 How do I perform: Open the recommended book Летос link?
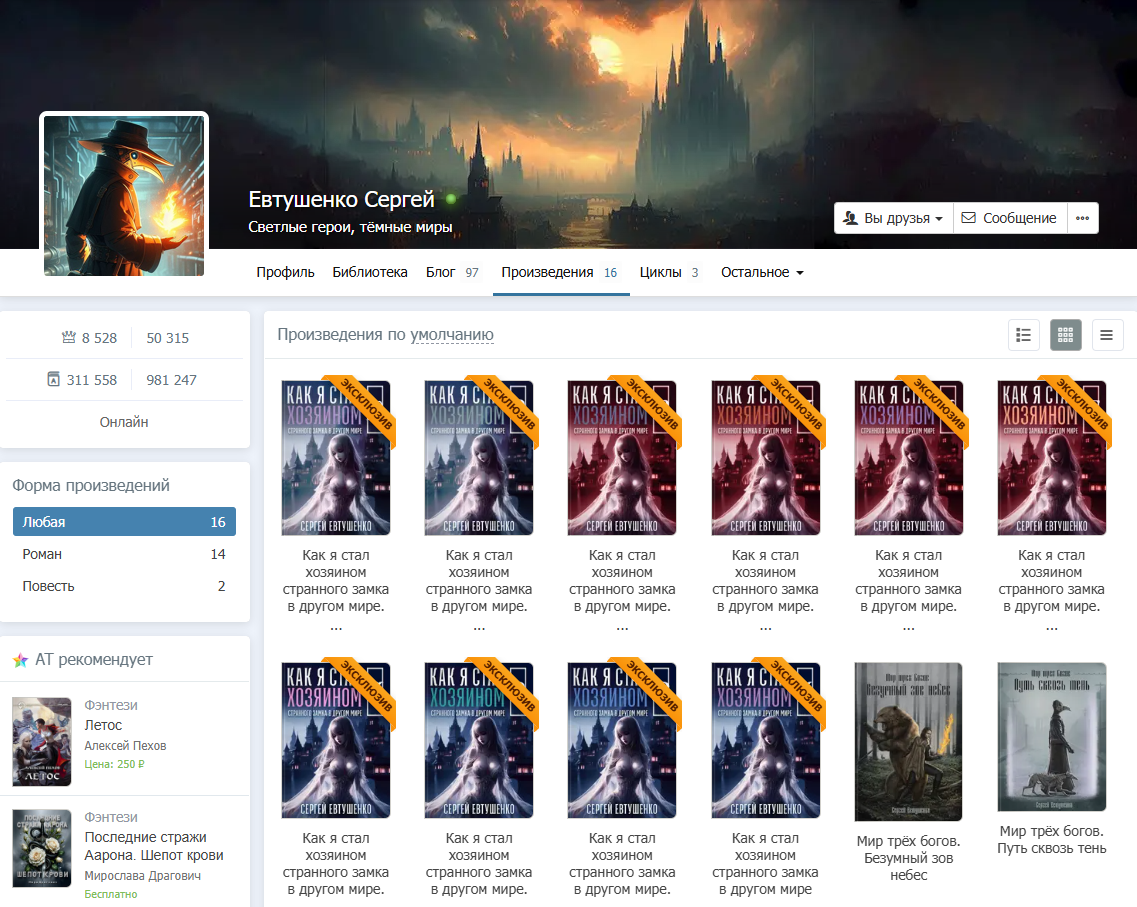[103, 725]
